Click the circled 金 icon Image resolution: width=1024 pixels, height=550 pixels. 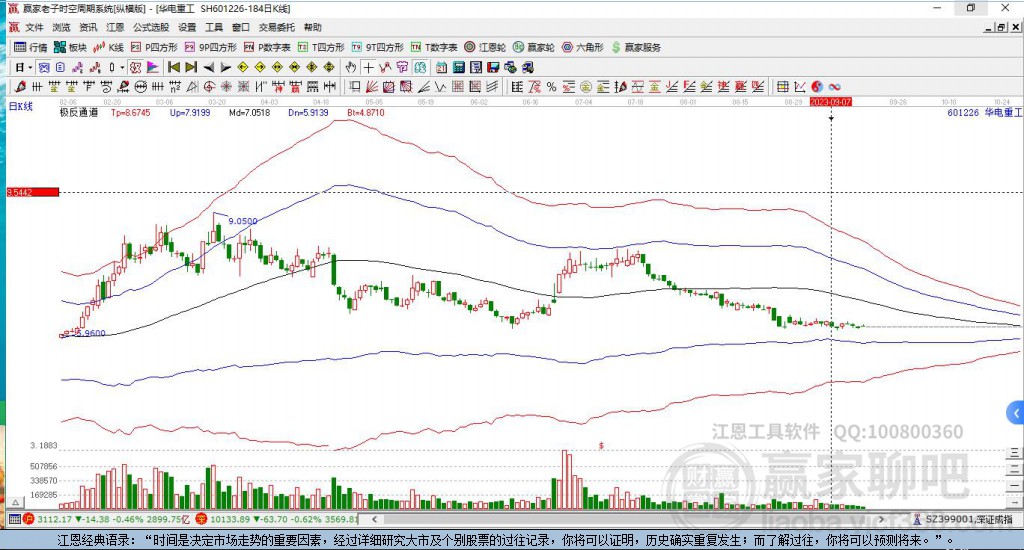click(586, 86)
